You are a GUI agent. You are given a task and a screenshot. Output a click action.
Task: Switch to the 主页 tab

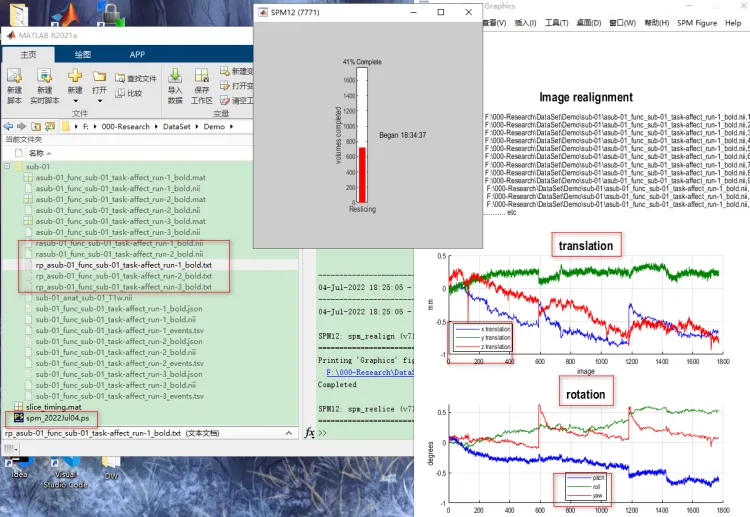point(28,55)
